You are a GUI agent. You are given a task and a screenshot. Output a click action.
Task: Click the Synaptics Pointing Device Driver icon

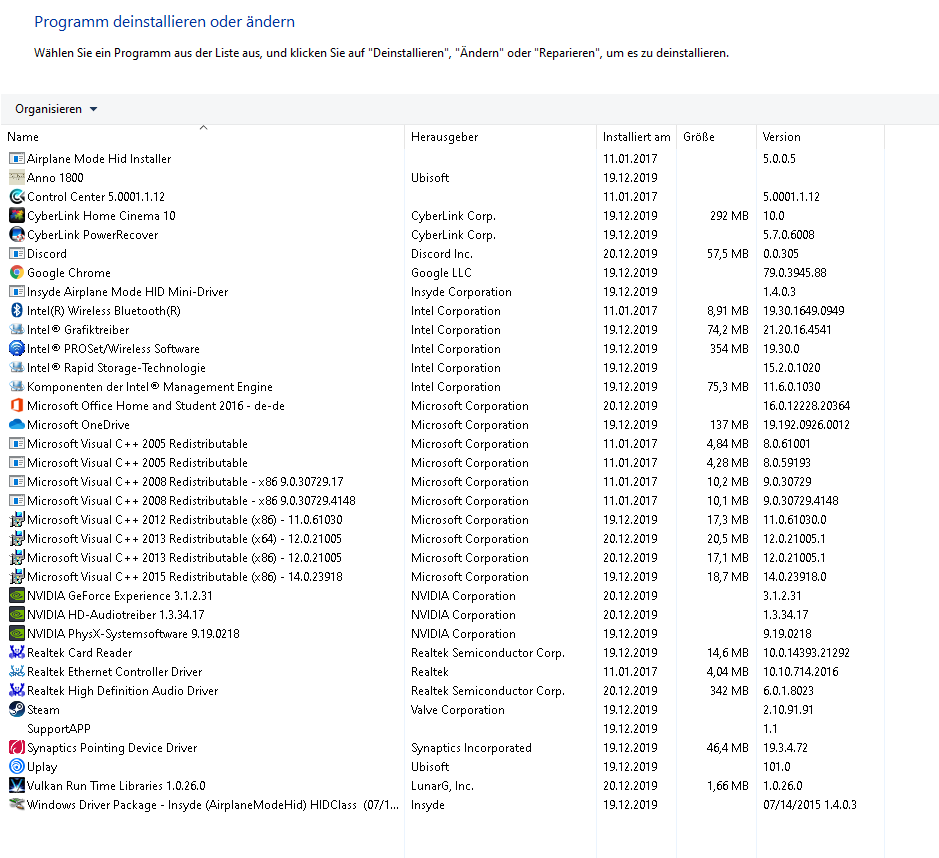(x=17, y=748)
